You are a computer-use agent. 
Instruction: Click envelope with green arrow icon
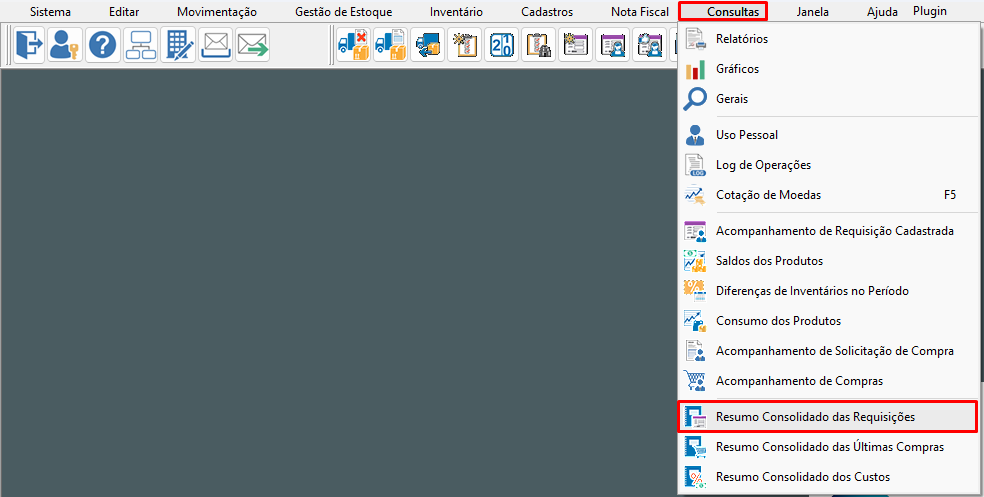click(253, 45)
